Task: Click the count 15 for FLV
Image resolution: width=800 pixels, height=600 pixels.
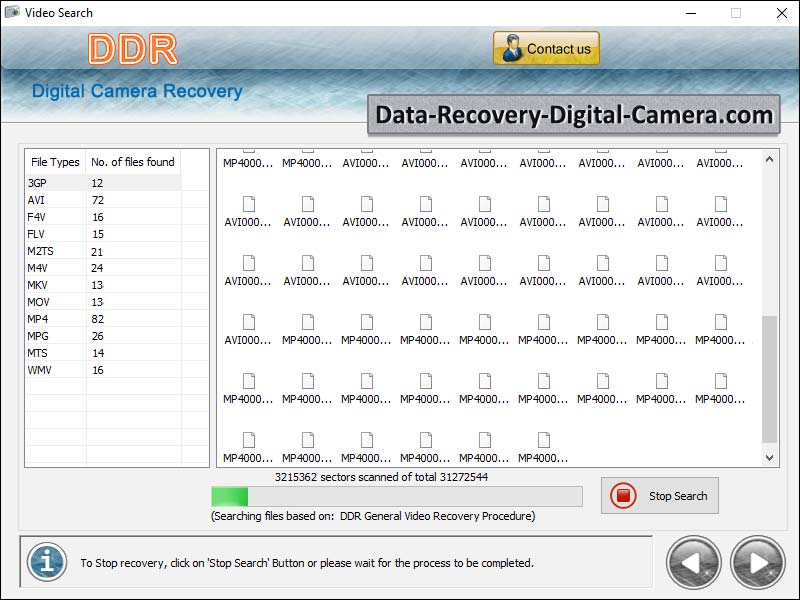Action: pyautogui.click(x=98, y=234)
